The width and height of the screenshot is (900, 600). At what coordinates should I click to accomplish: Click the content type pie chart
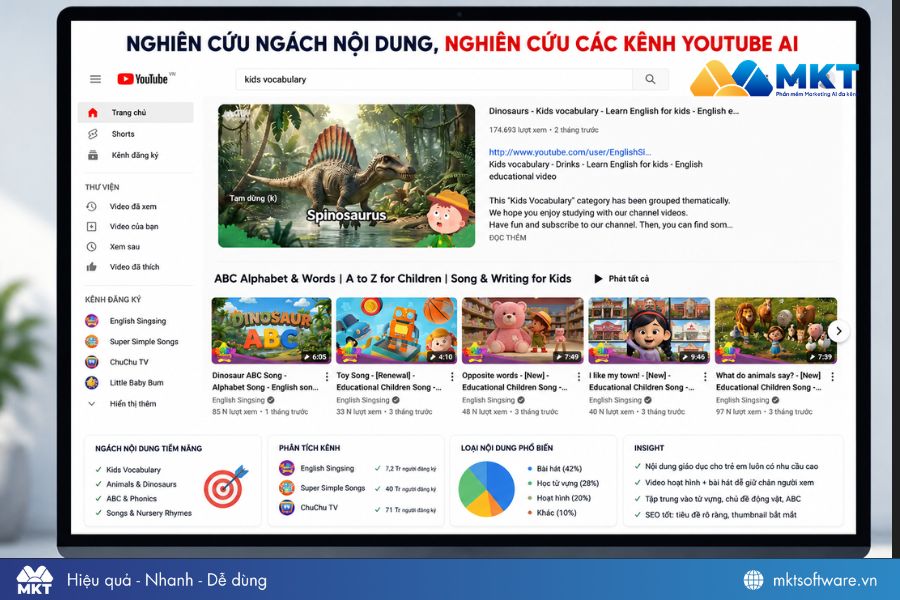(x=487, y=489)
